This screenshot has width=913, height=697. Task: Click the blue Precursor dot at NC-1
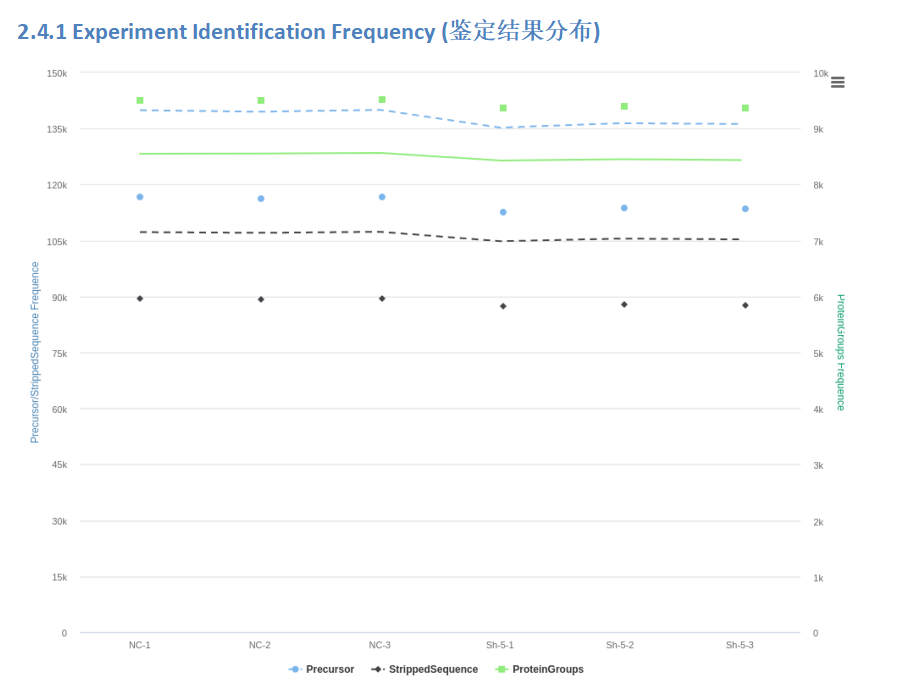(140, 197)
